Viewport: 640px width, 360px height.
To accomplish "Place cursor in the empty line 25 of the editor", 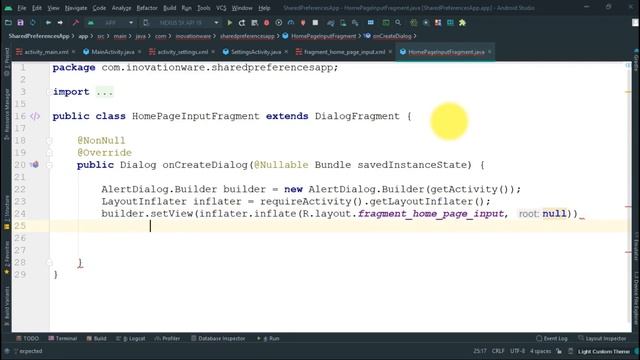I will pos(340,226).
